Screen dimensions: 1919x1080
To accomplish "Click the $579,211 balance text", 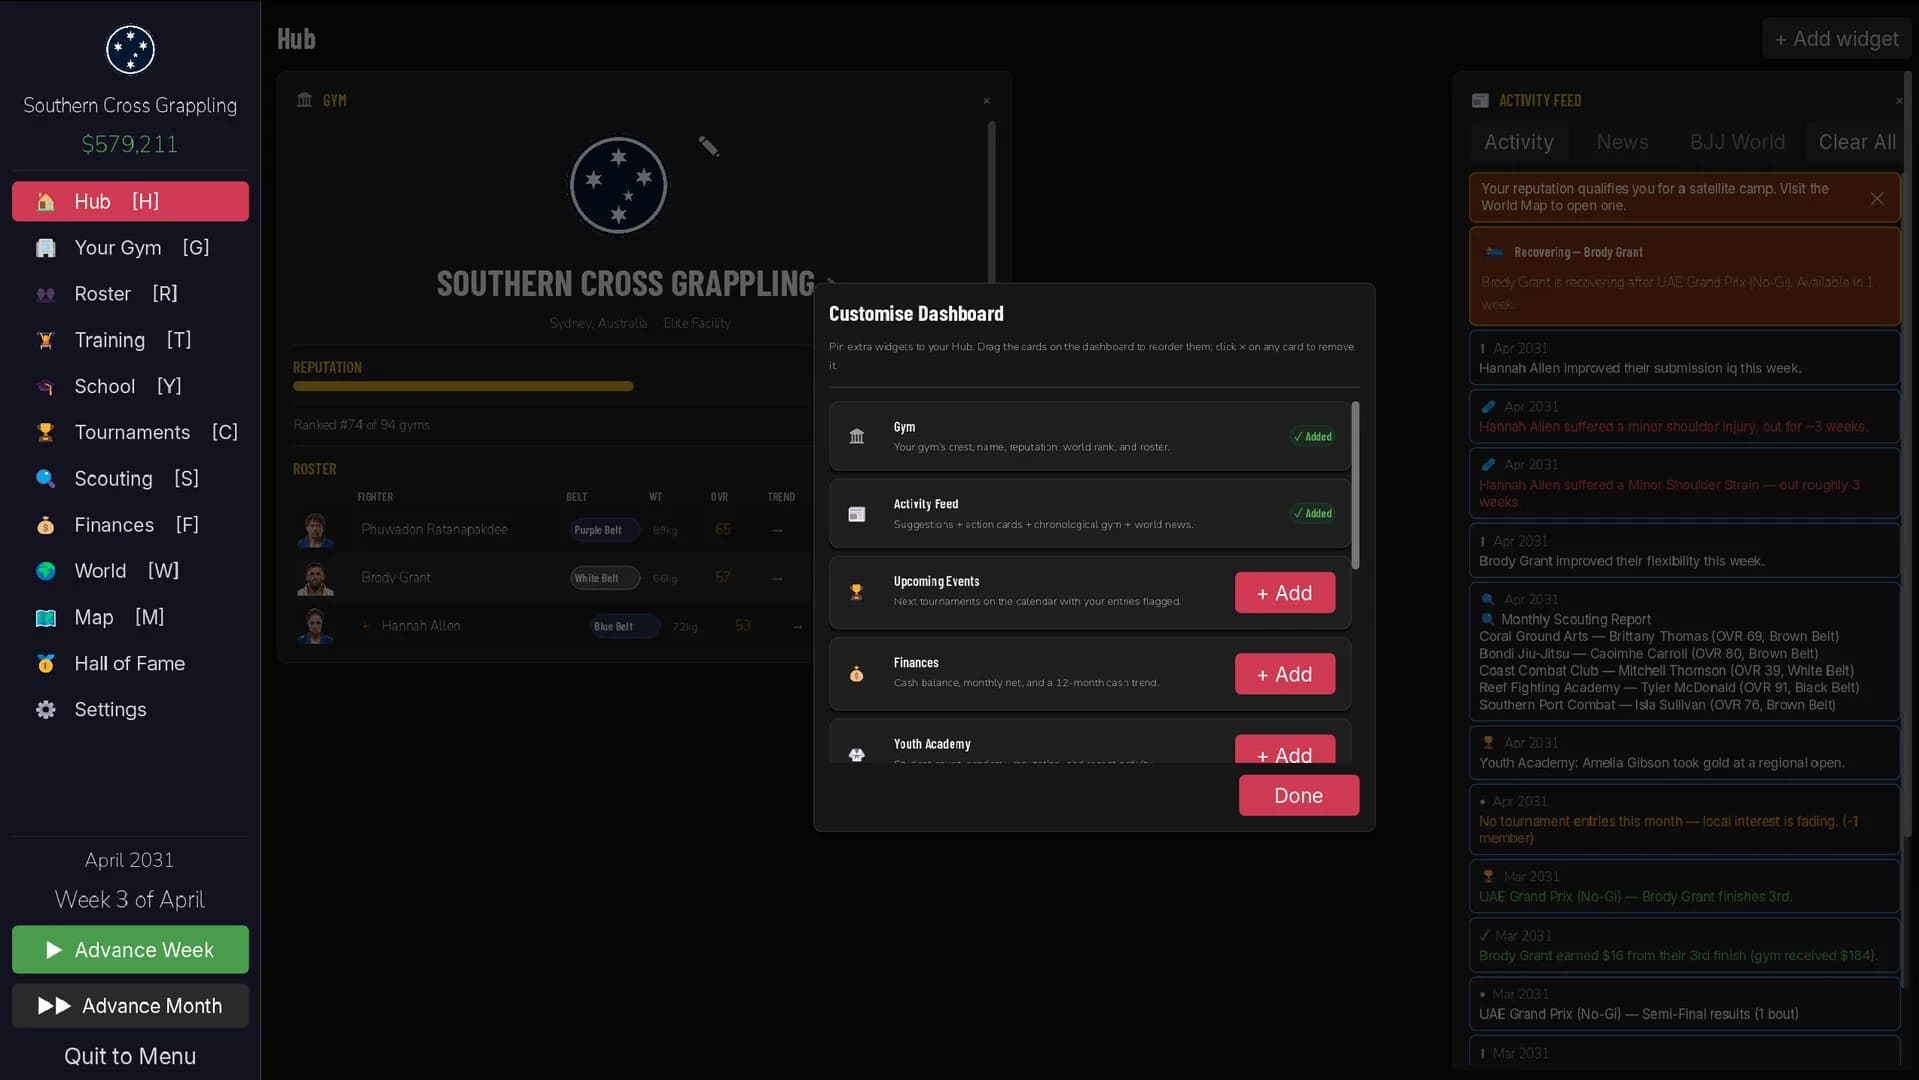I will tap(130, 144).
